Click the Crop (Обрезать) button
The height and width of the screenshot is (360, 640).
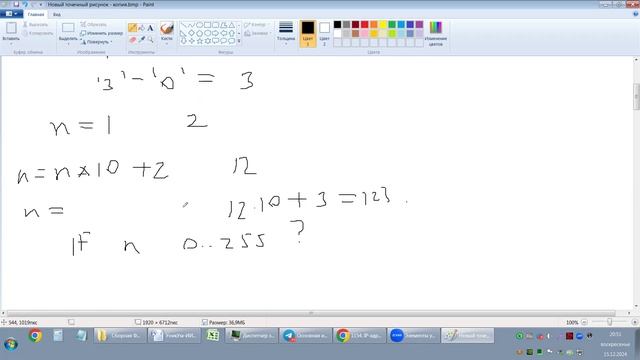(x=93, y=24)
